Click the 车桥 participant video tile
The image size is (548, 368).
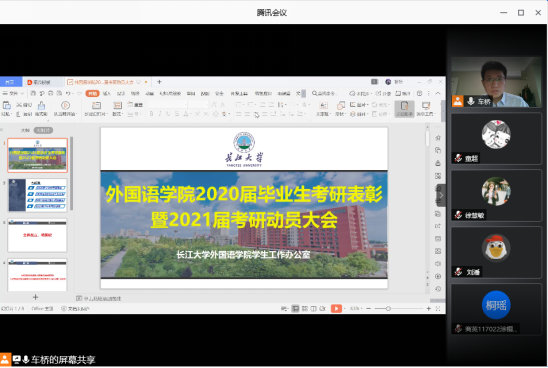click(496, 82)
